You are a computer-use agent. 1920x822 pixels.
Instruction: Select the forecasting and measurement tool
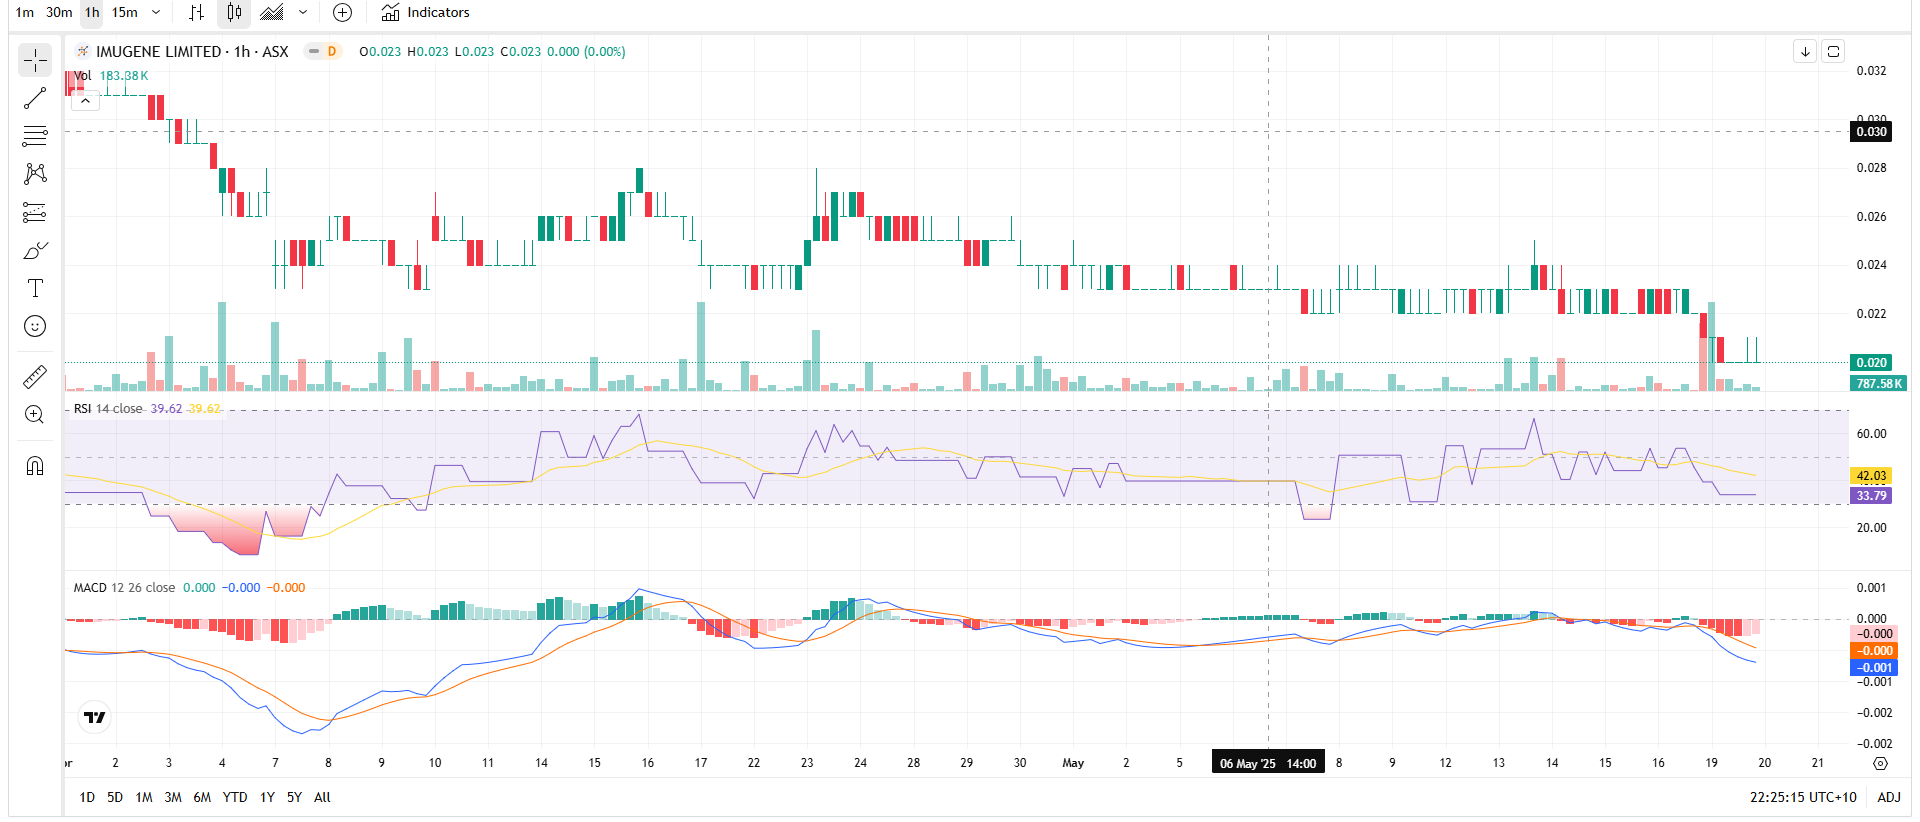point(35,212)
